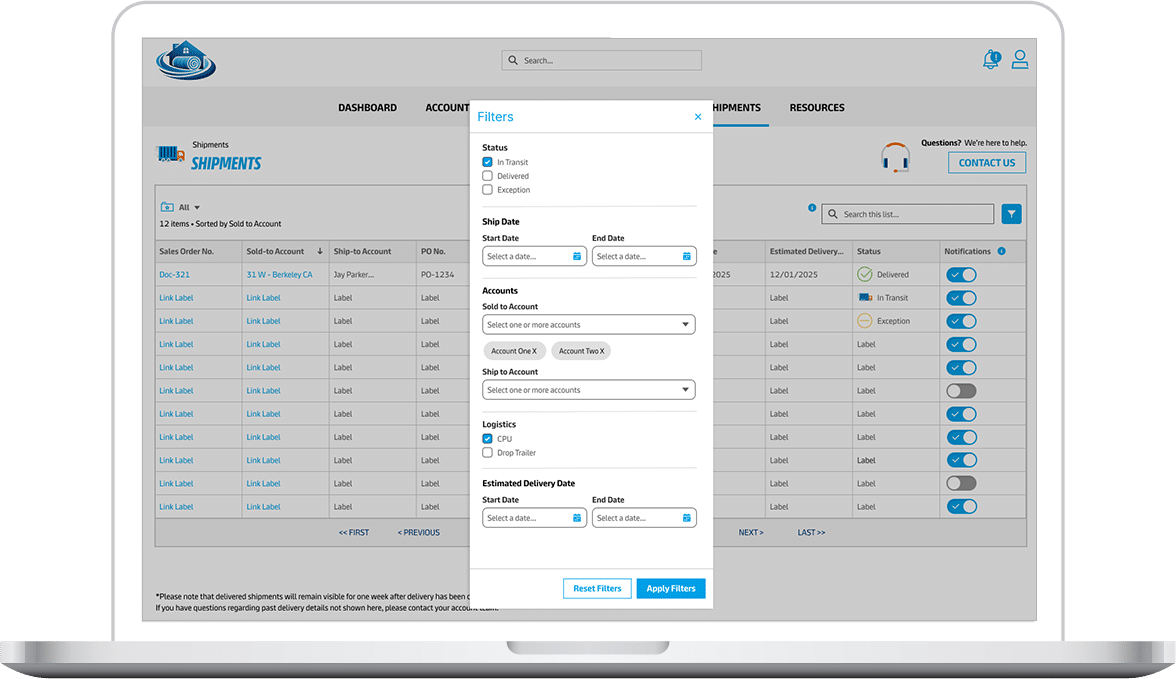1176x679 pixels.
Task: Expand the Ship to Account dropdown
Action: 588,390
